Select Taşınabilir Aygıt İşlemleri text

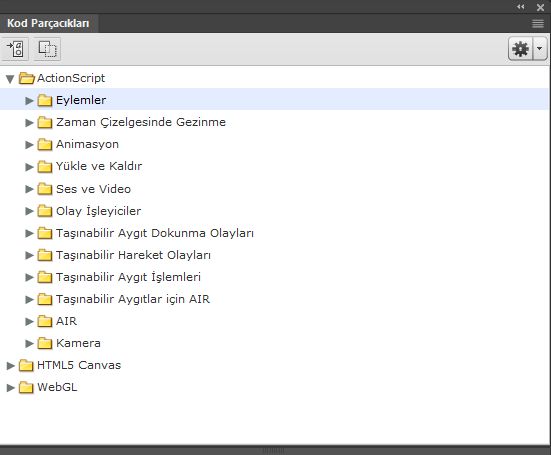point(128,277)
